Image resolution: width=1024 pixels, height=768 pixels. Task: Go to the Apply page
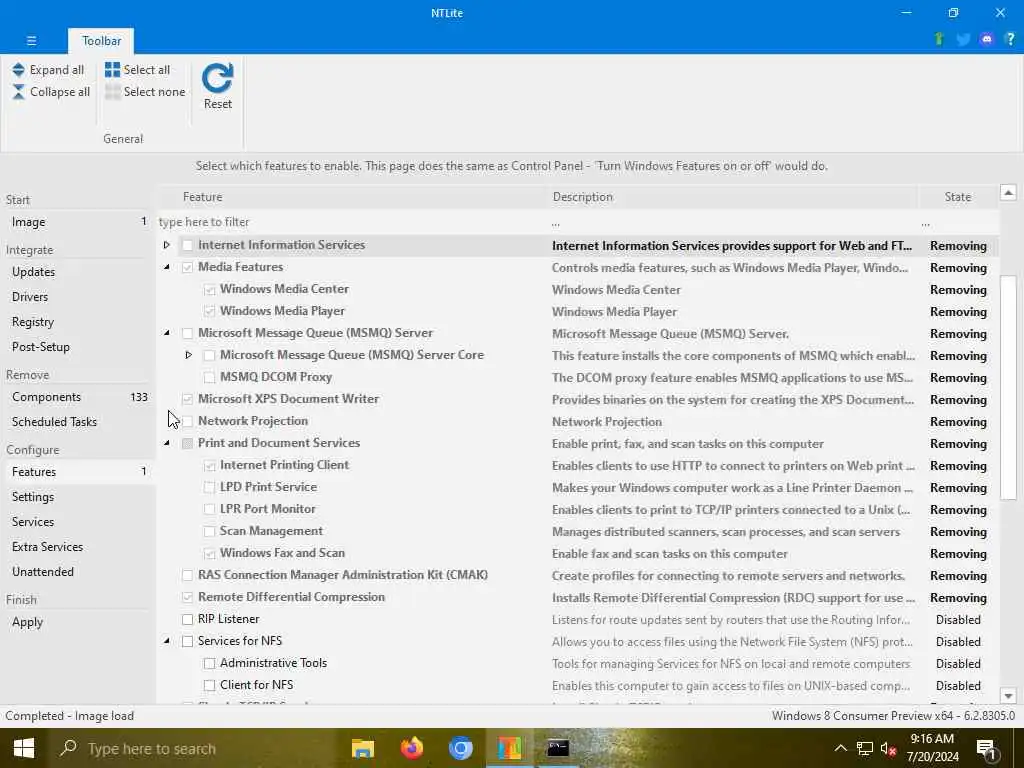click(x=78, y=622)
